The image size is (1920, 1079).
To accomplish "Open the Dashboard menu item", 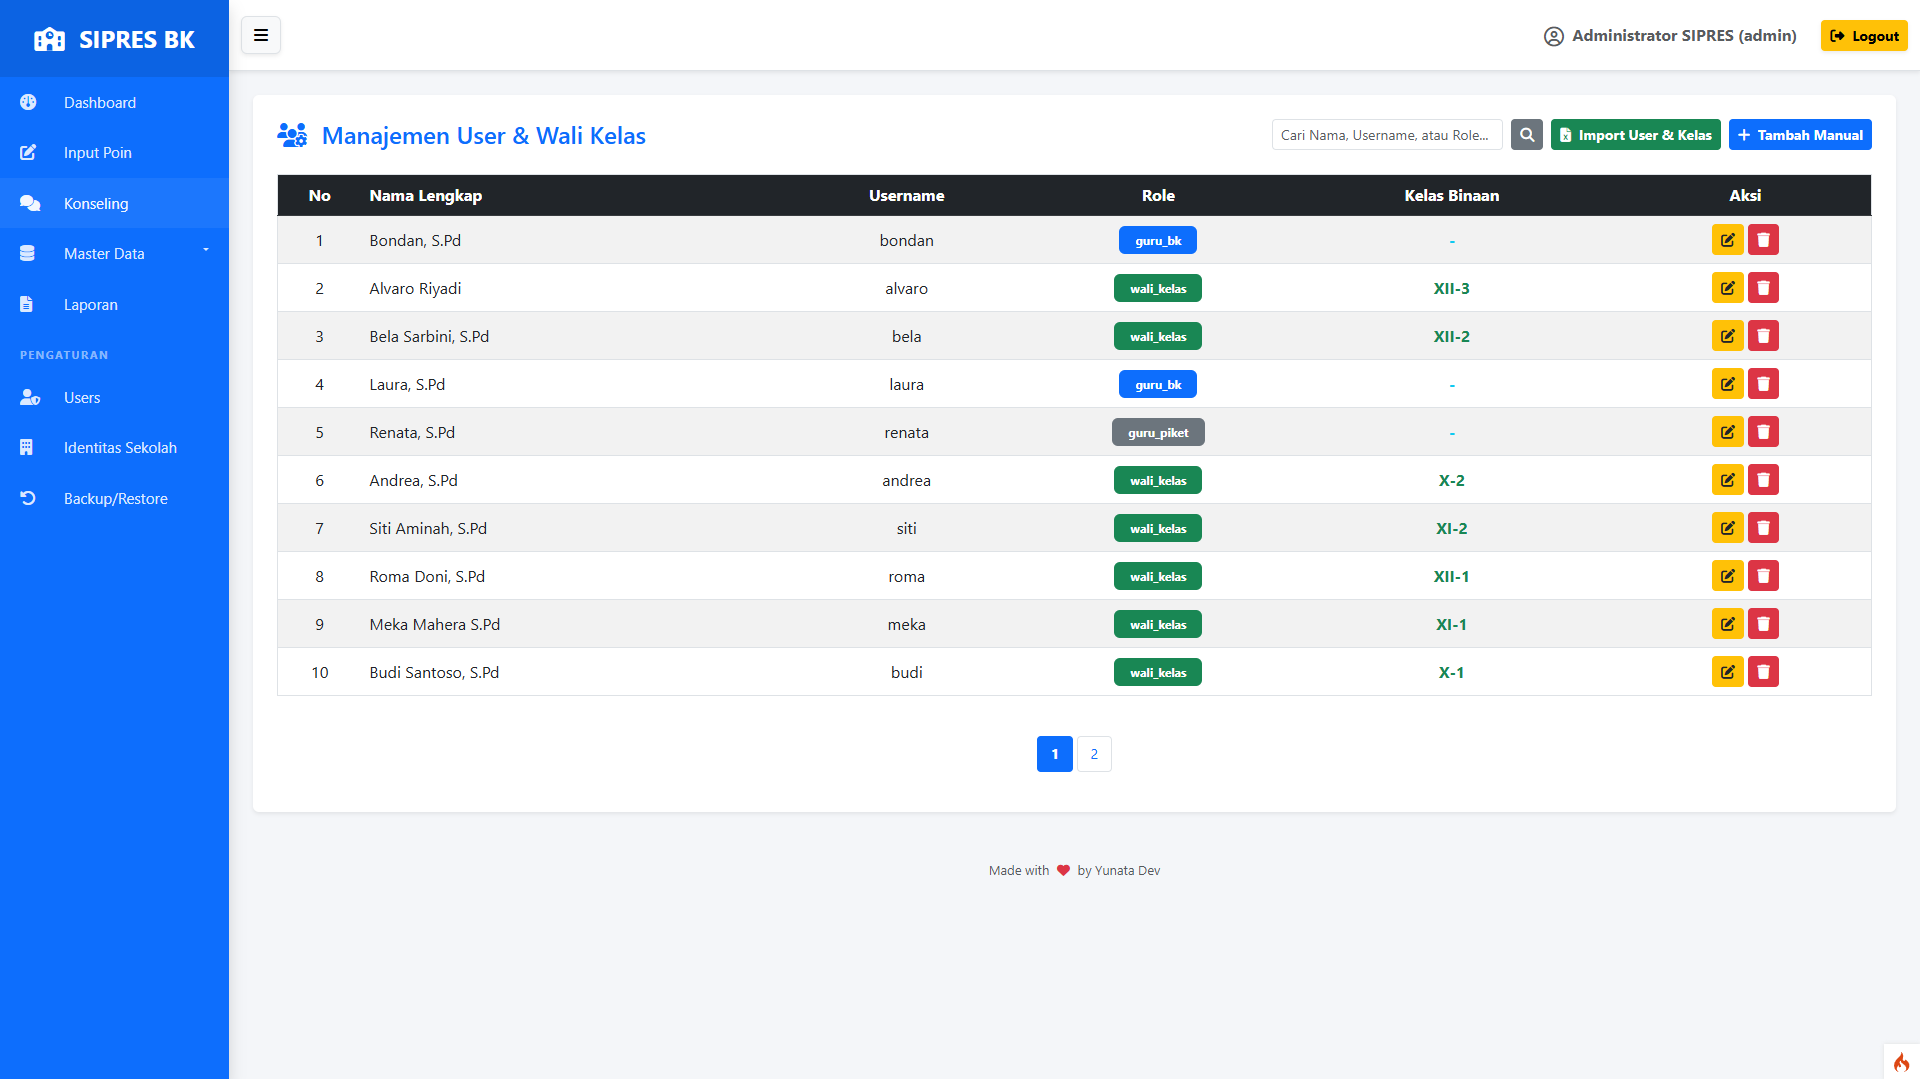I will pos(100,103).
